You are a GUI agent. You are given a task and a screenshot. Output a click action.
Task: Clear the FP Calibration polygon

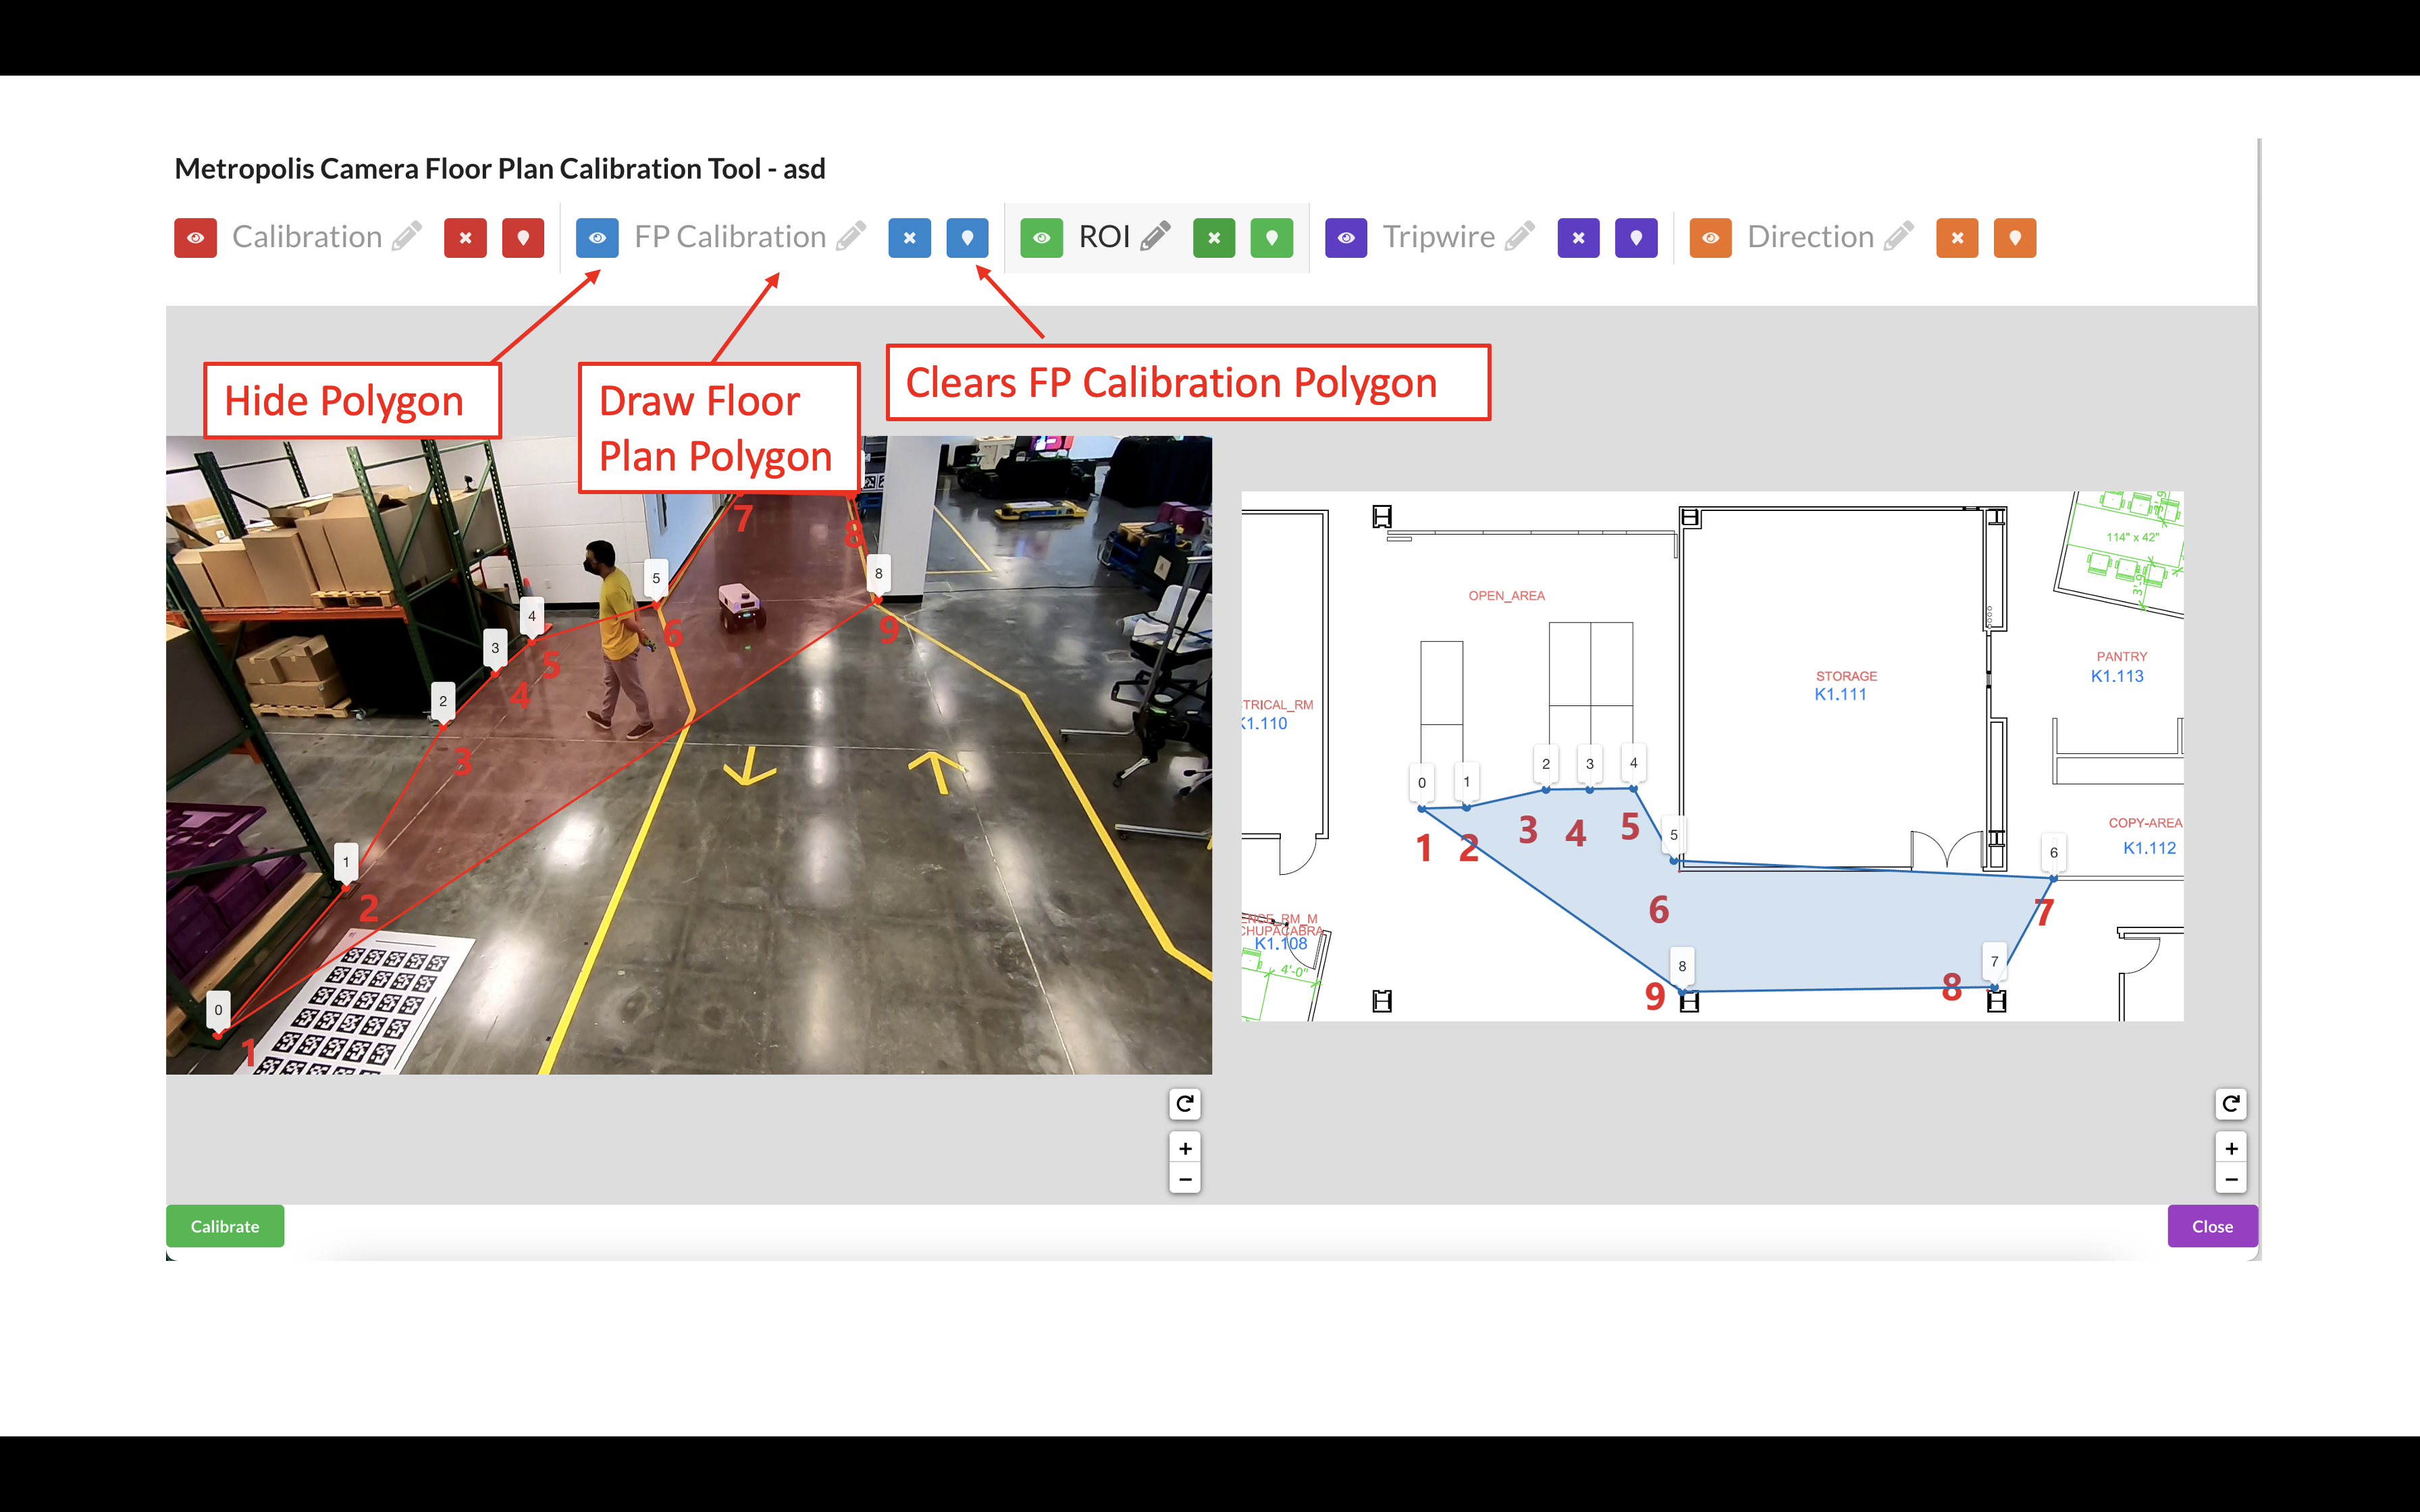pos(909,237)
